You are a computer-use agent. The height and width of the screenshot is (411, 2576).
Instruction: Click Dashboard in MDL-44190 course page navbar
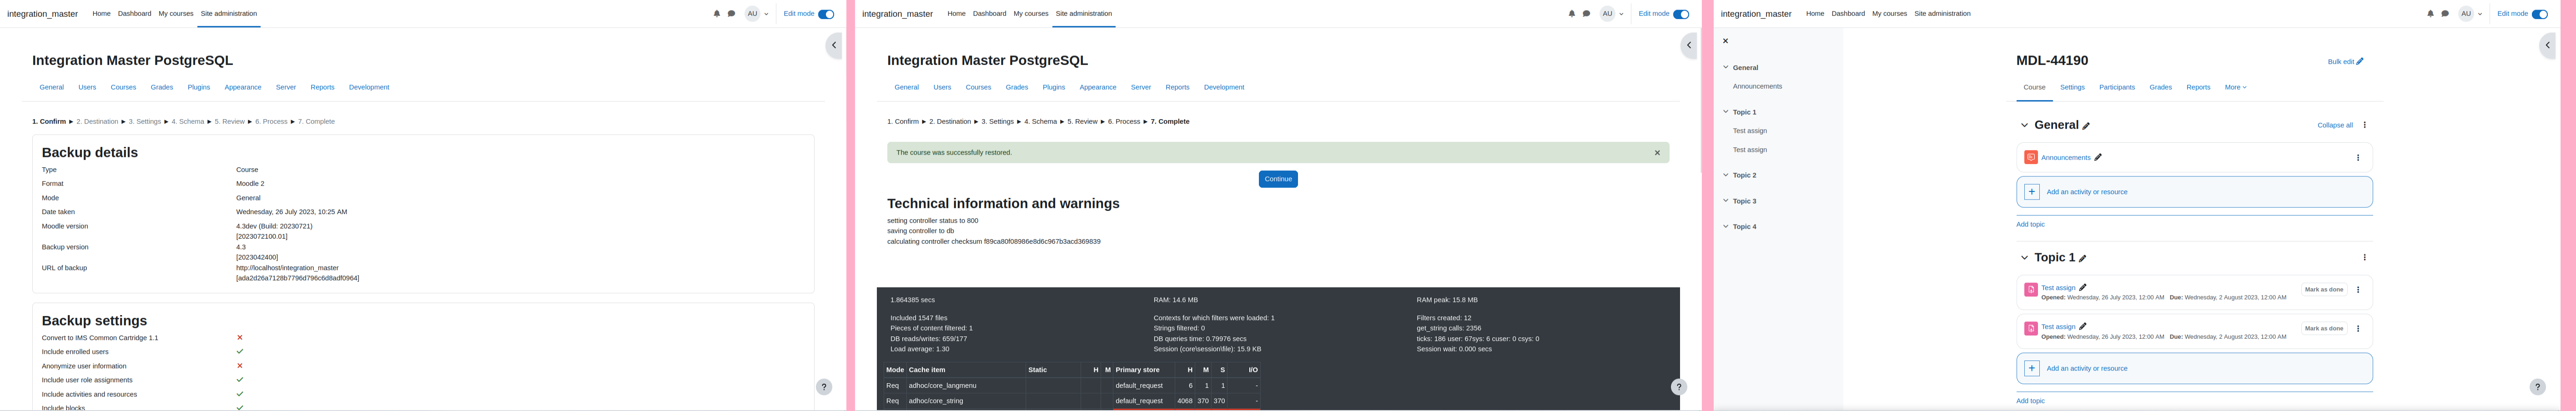(1848, 14)
